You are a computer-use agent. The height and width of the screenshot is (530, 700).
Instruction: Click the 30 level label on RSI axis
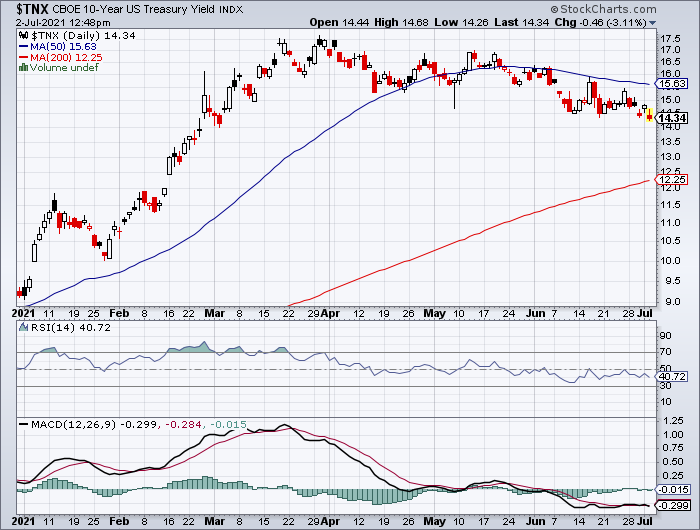coord(666,385)
